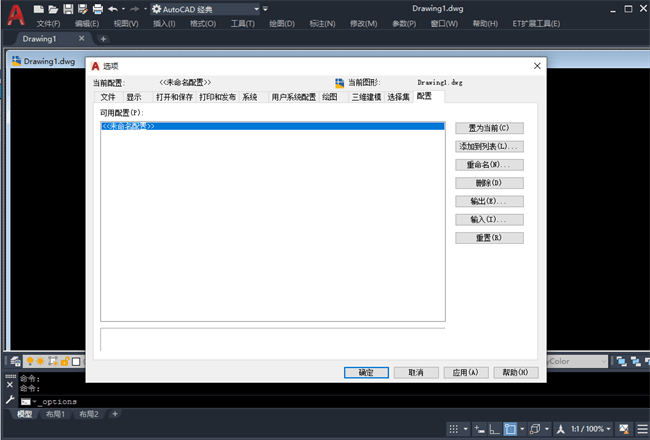Screen dimensions: 650x440
Task: Open the 窗口(W) menu
Action: click(x=444, y=24)
